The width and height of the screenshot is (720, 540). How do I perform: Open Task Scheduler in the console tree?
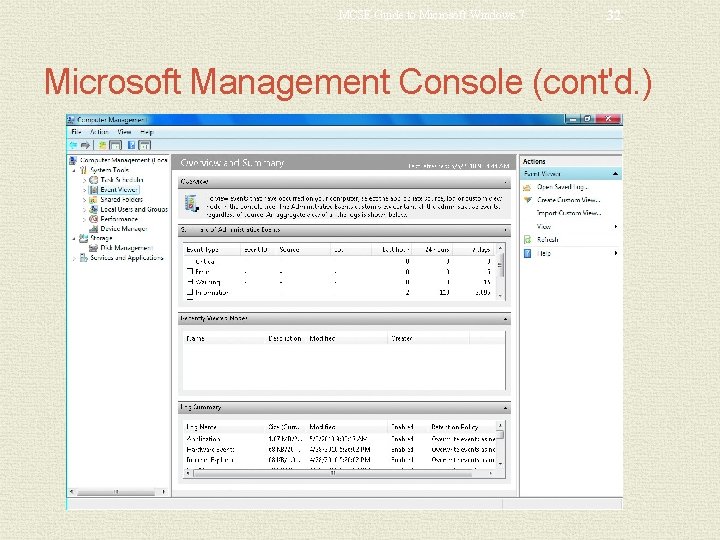coord(122,180)
